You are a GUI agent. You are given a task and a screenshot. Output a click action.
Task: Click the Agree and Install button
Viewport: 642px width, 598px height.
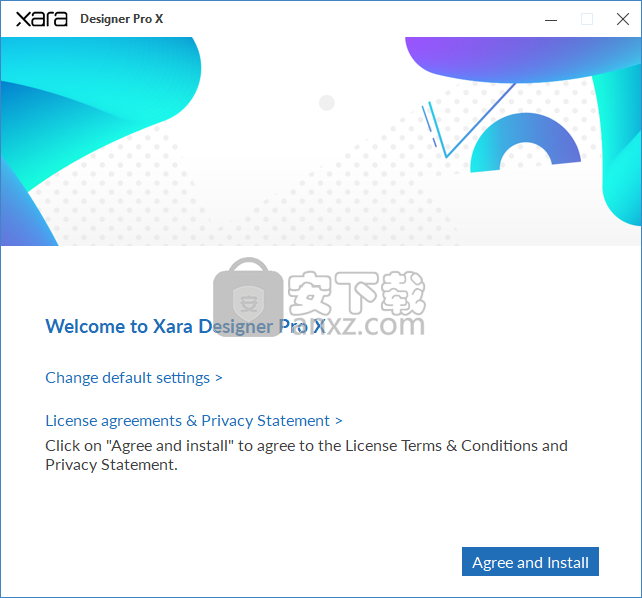530,562
